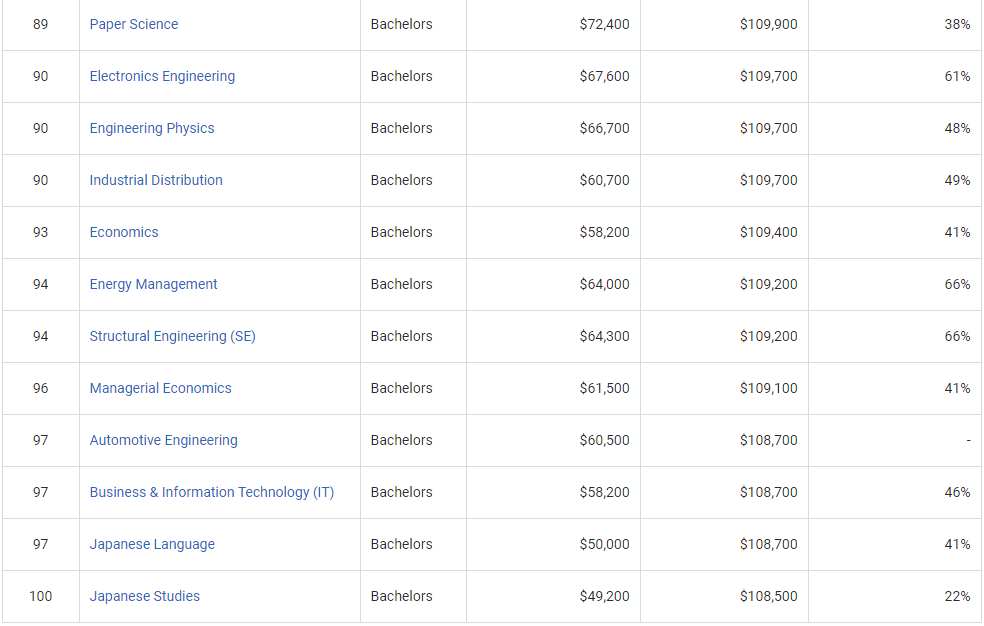
Task: Select the Industrial Distribution link
Action: [156, 180]
